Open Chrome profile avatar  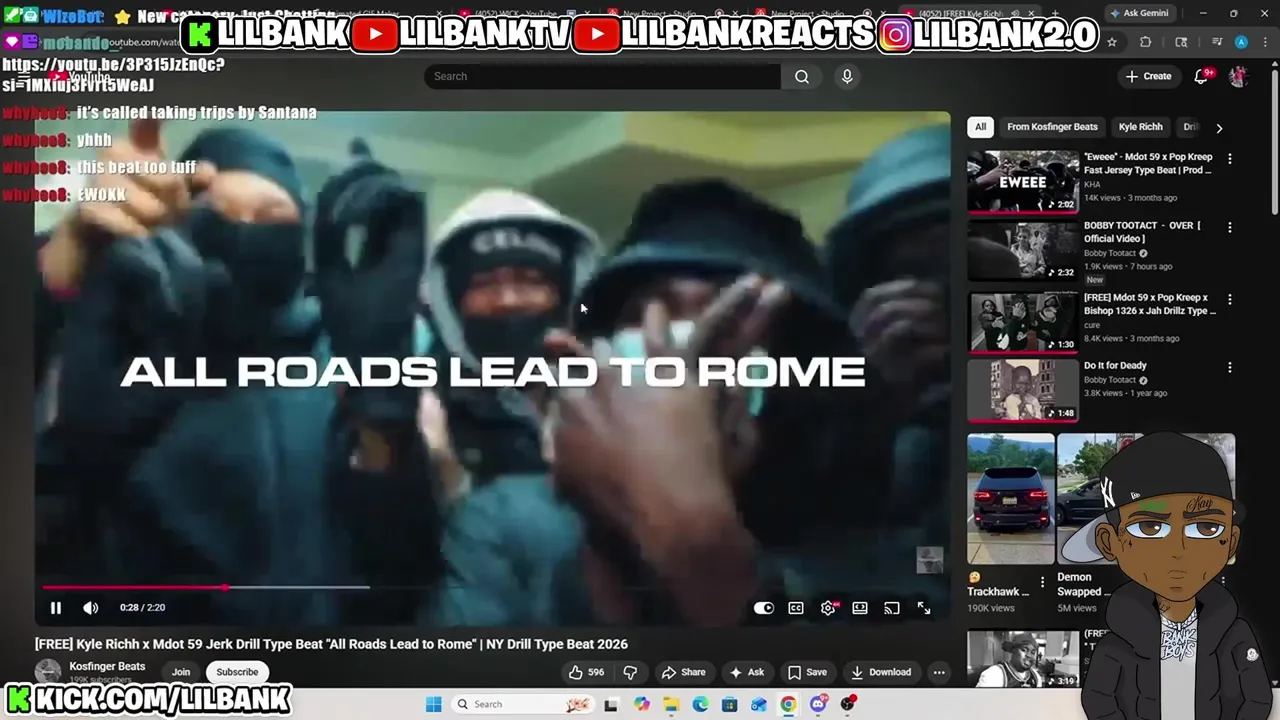pyautogui.click(x=1241, y=42)
